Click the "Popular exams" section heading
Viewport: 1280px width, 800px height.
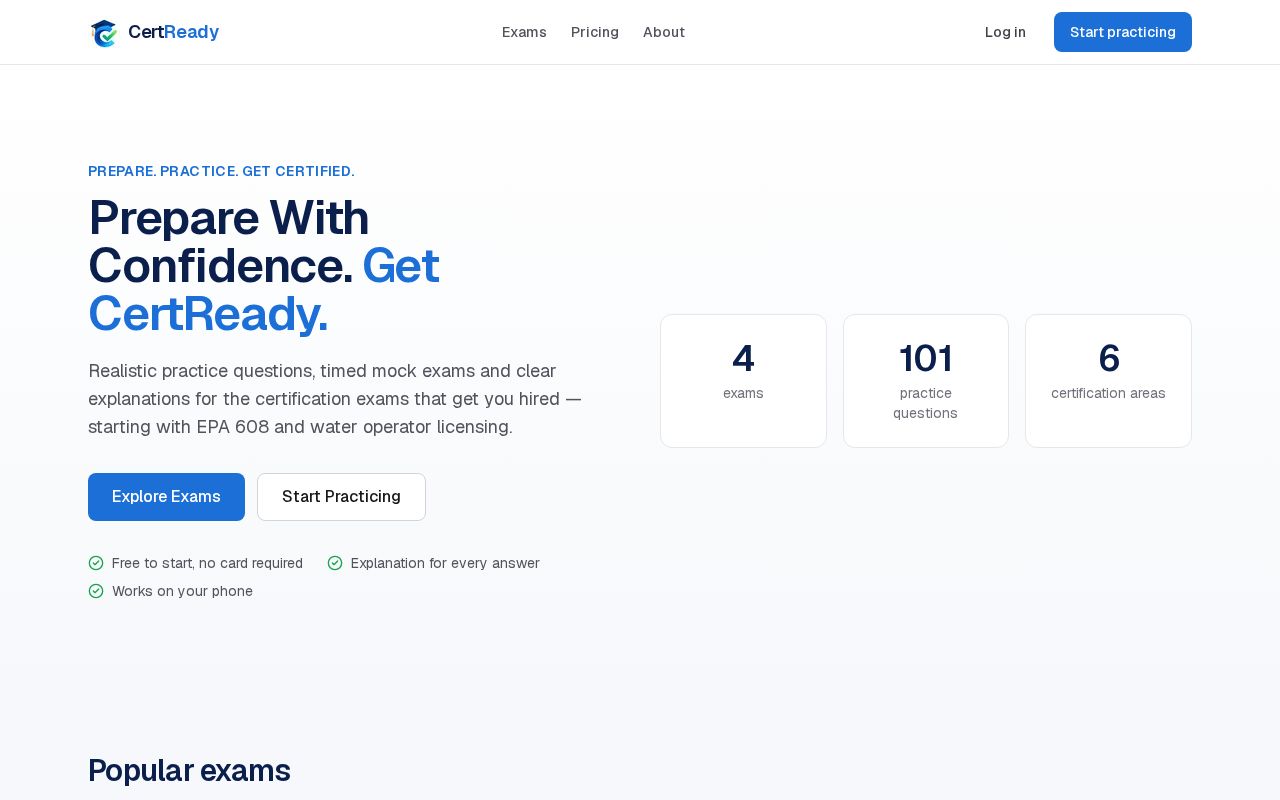pyautogui.click(x=189, y=770)
